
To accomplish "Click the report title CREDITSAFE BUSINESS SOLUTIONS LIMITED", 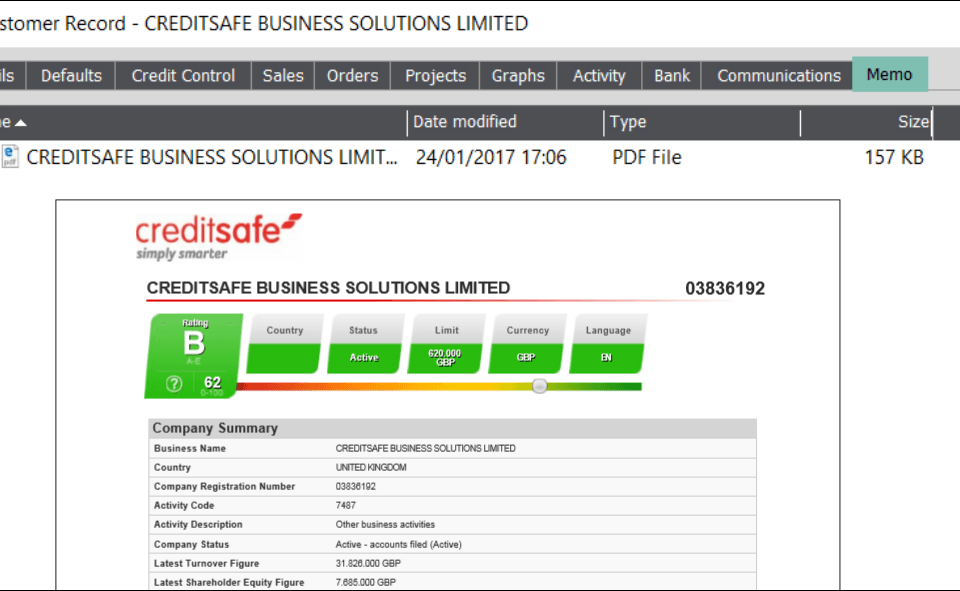I will (x=328, y=288).
